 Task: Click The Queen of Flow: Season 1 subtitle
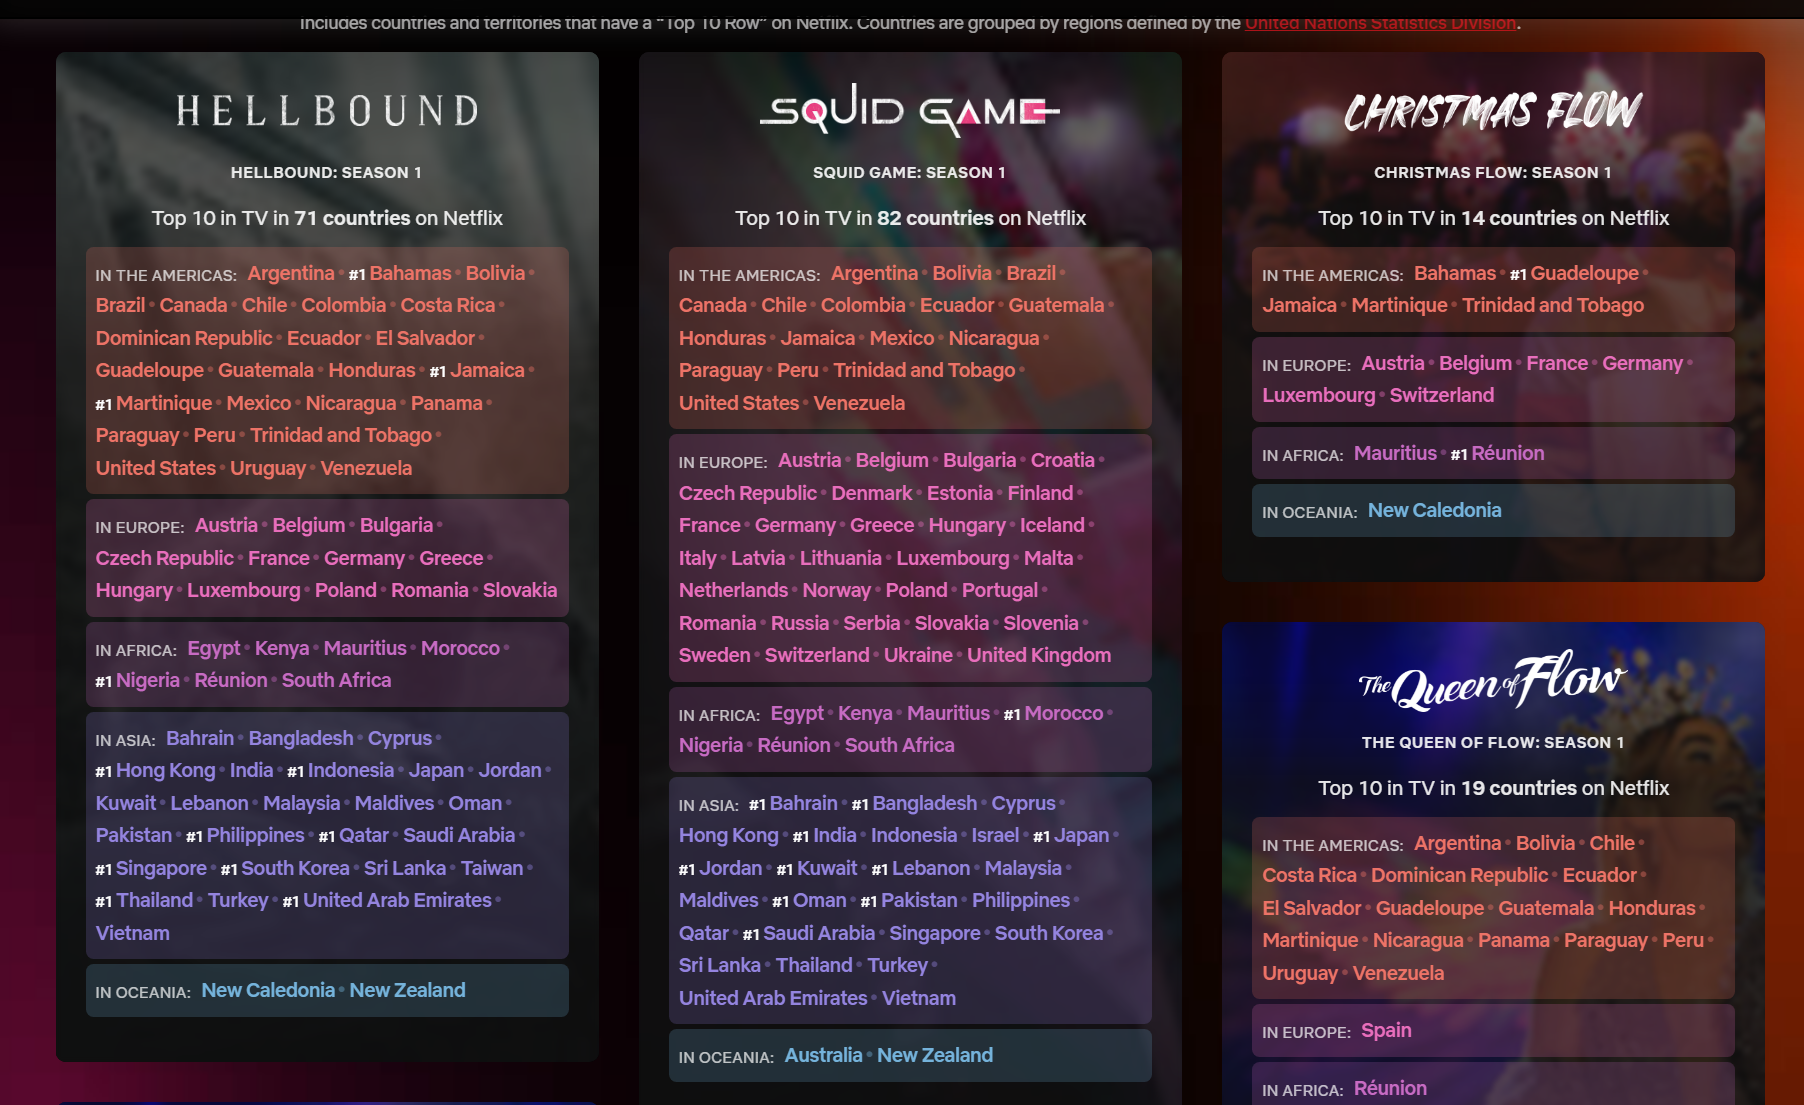pyautogui.click(x=1493, y=743)
